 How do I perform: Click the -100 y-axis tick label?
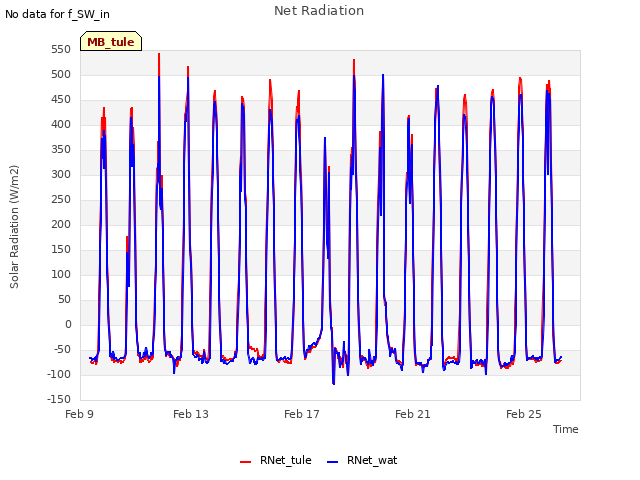[x=59, y=375]
